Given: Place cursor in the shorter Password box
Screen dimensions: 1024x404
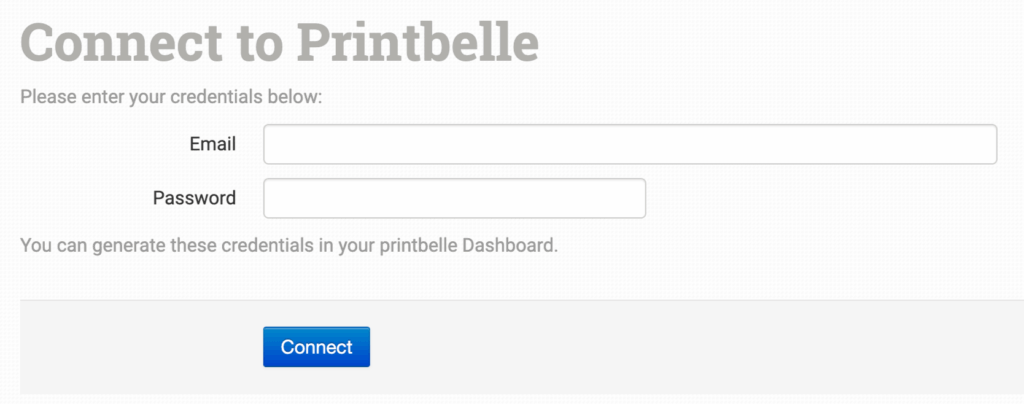Looking at the screenshot, I should click(454, 198).
